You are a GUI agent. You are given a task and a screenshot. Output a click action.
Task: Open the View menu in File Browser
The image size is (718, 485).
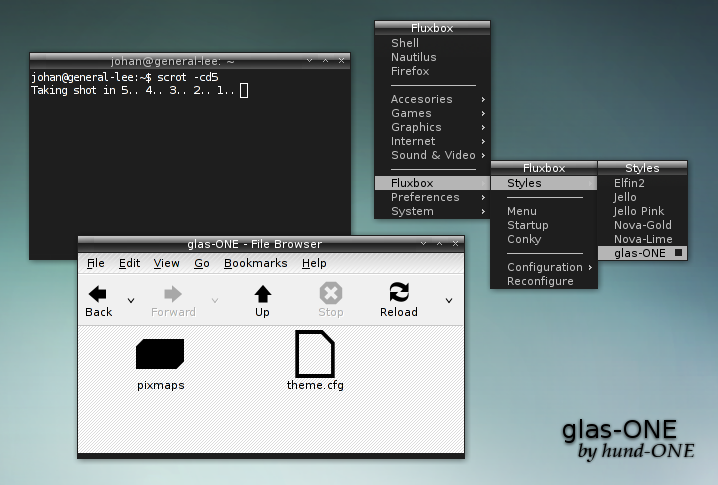166,263
